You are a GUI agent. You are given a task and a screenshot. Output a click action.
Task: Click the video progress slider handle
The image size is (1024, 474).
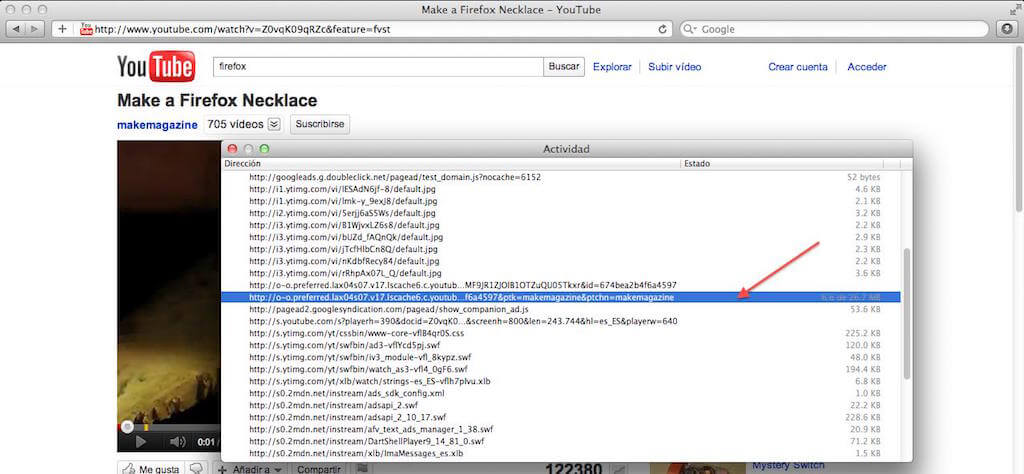(x=127, y=427)
